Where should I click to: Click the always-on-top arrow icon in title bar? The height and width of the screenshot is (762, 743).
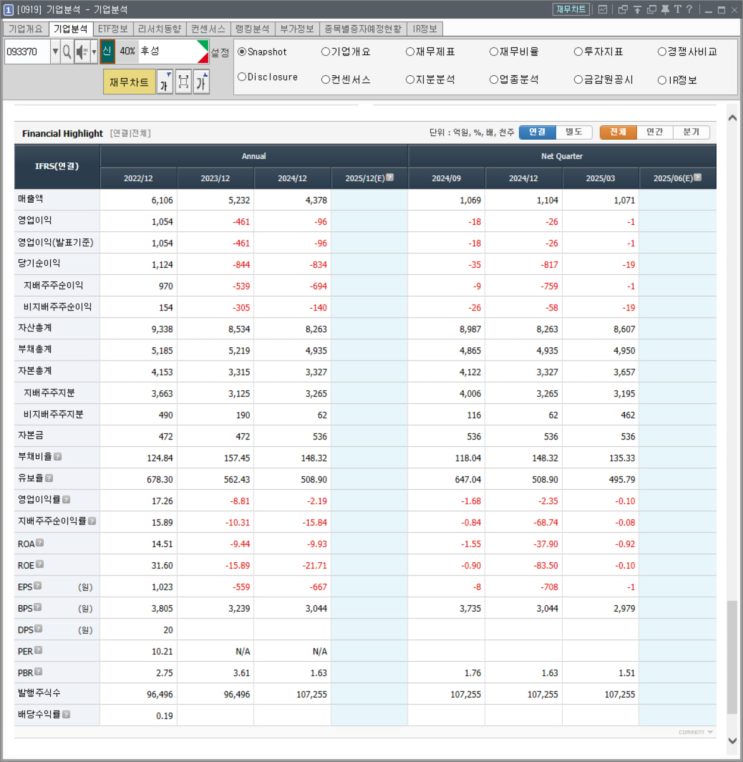(x=637, y=9)
